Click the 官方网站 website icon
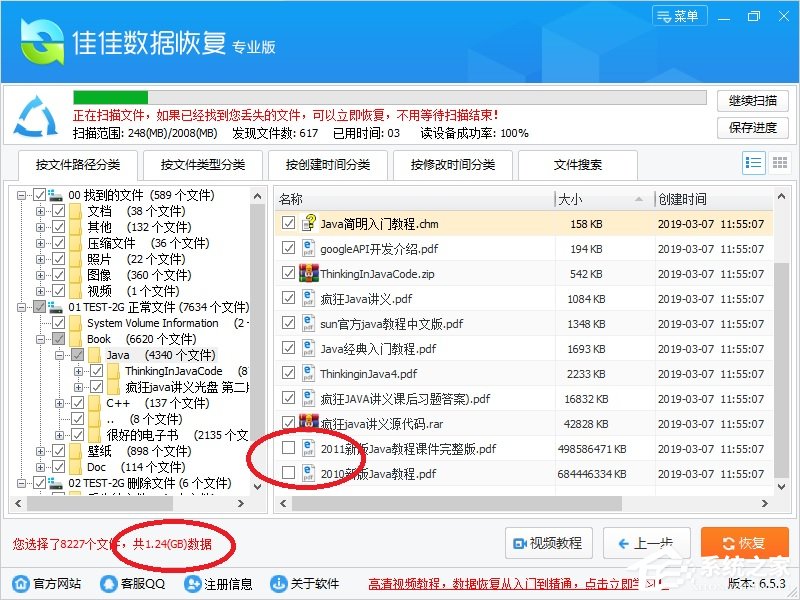The image size is (800, 600). point(22,583)
